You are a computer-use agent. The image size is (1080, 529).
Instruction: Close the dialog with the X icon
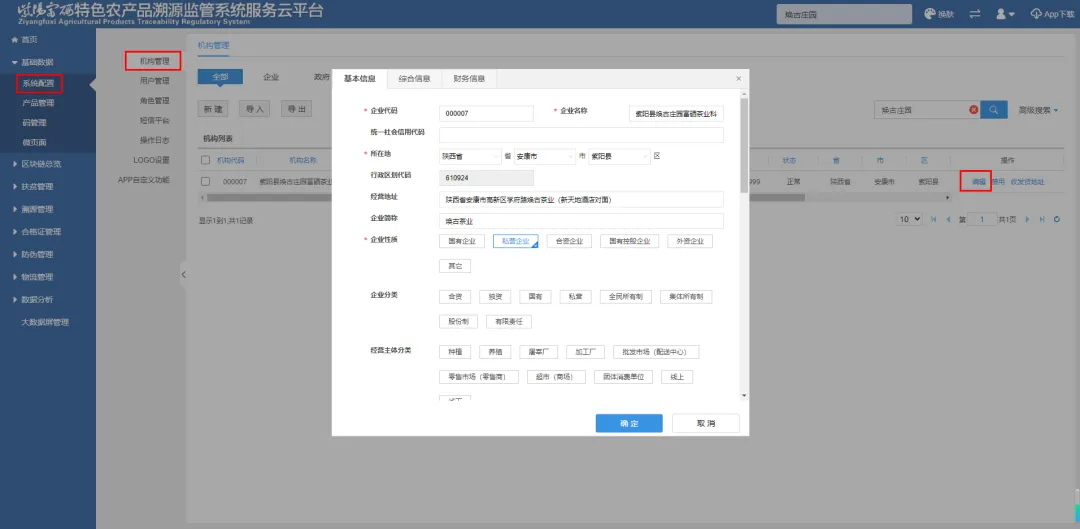[738, 79]
